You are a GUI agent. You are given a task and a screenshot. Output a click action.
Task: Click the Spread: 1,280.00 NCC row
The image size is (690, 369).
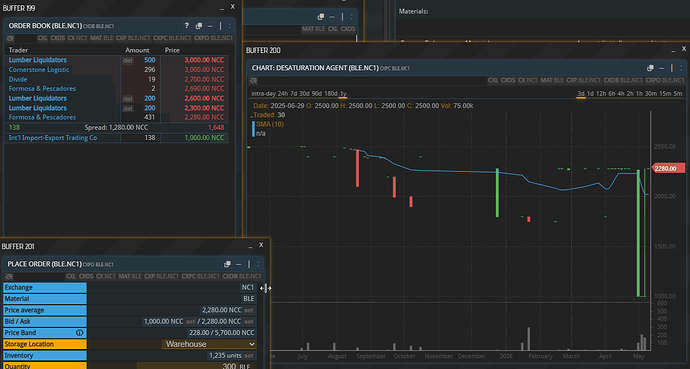[x=116, y=128]
